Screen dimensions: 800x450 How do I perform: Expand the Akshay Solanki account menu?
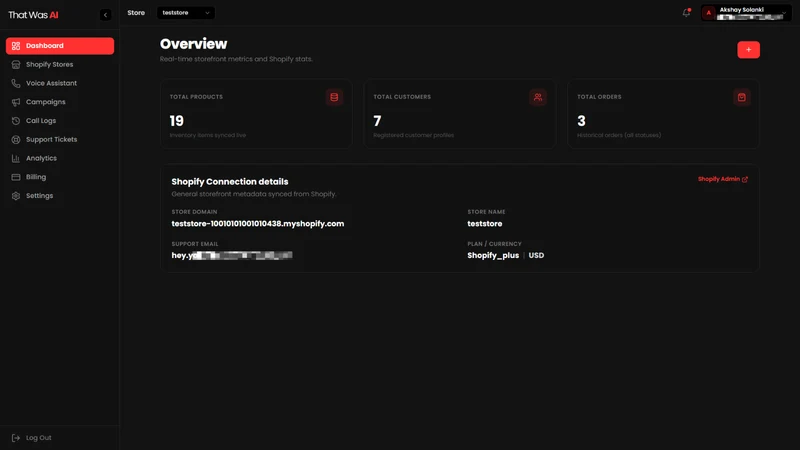pyautogui.click(x=746, y=13)
